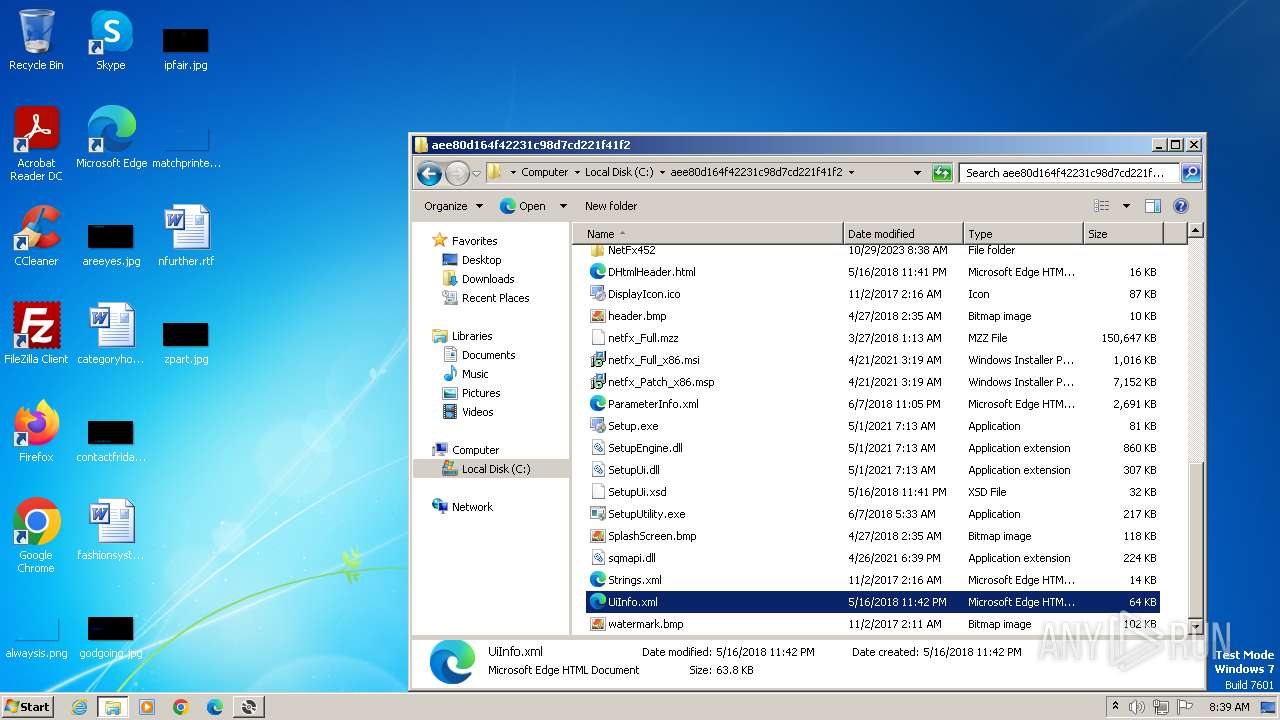Select the header.bmp file icon
Image resolution: width=1280 pixels, height=720 pixels.
point(598,316)
